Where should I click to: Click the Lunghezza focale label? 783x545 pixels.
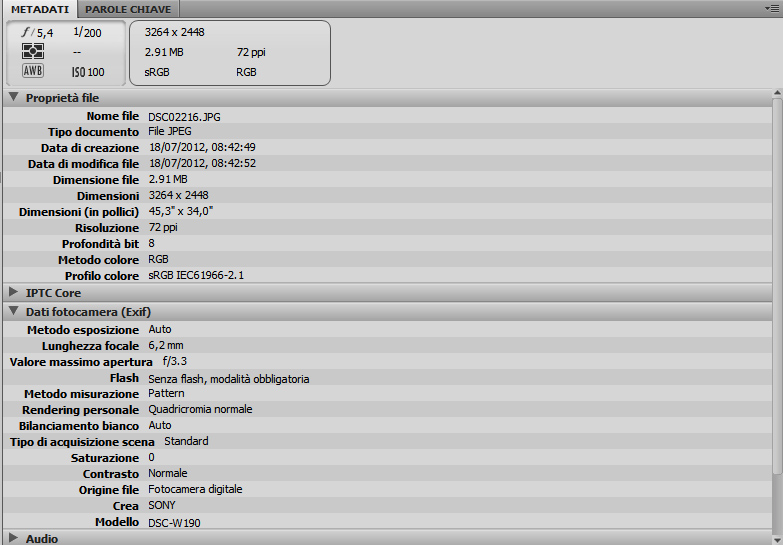[x=90, y=346]
